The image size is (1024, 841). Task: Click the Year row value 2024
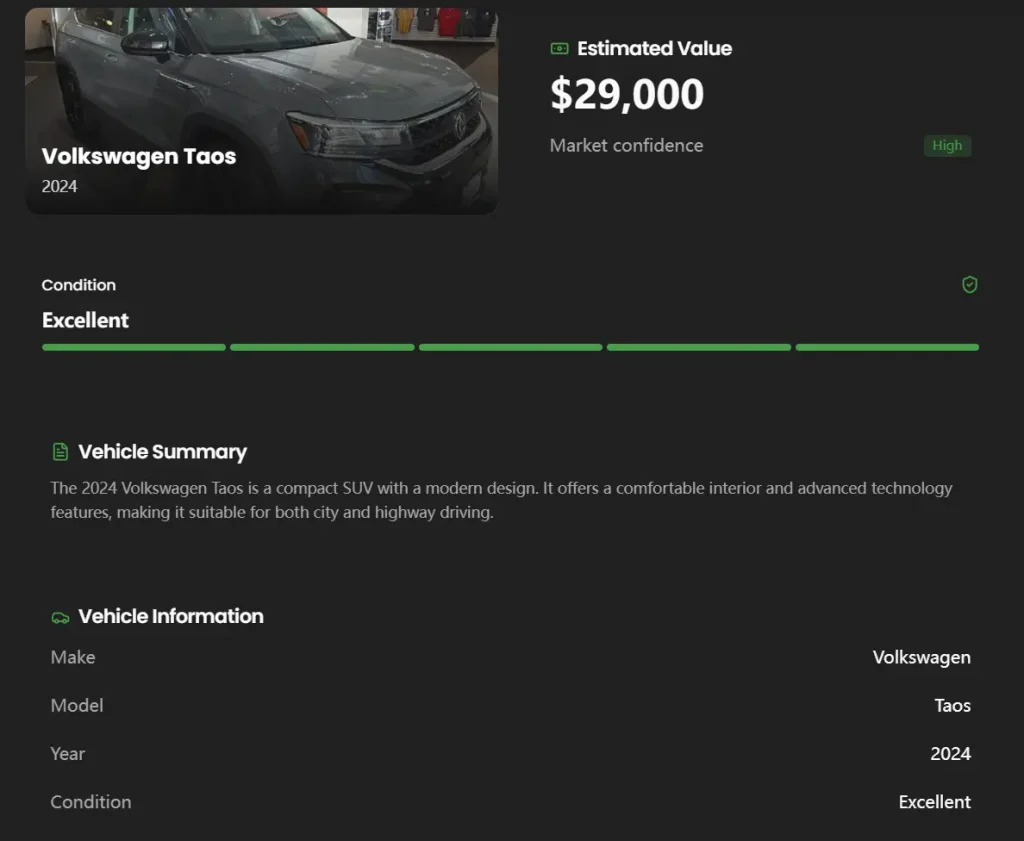950,753
